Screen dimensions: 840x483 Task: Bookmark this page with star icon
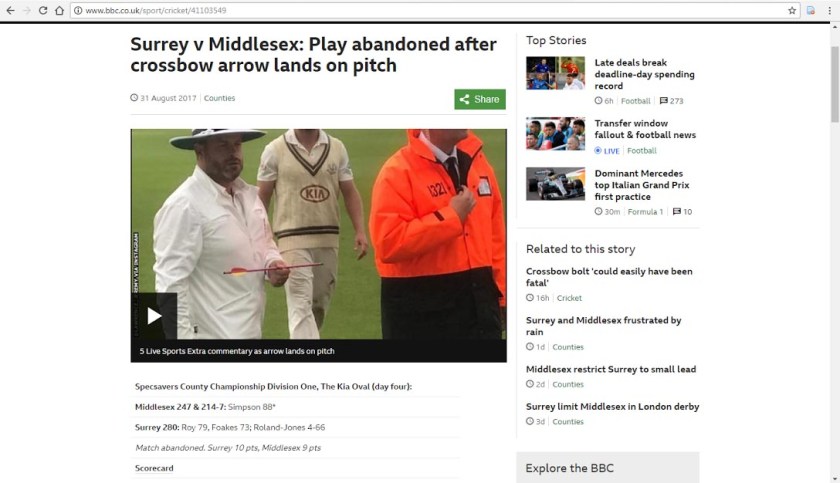[x=792, y=10]
